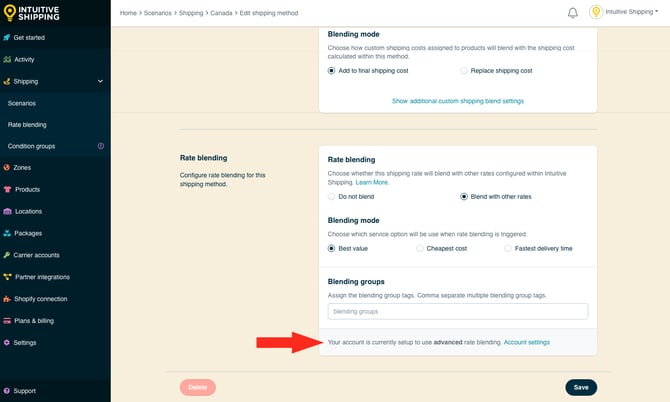
Task: Click the Delete button
Action: 197,387
